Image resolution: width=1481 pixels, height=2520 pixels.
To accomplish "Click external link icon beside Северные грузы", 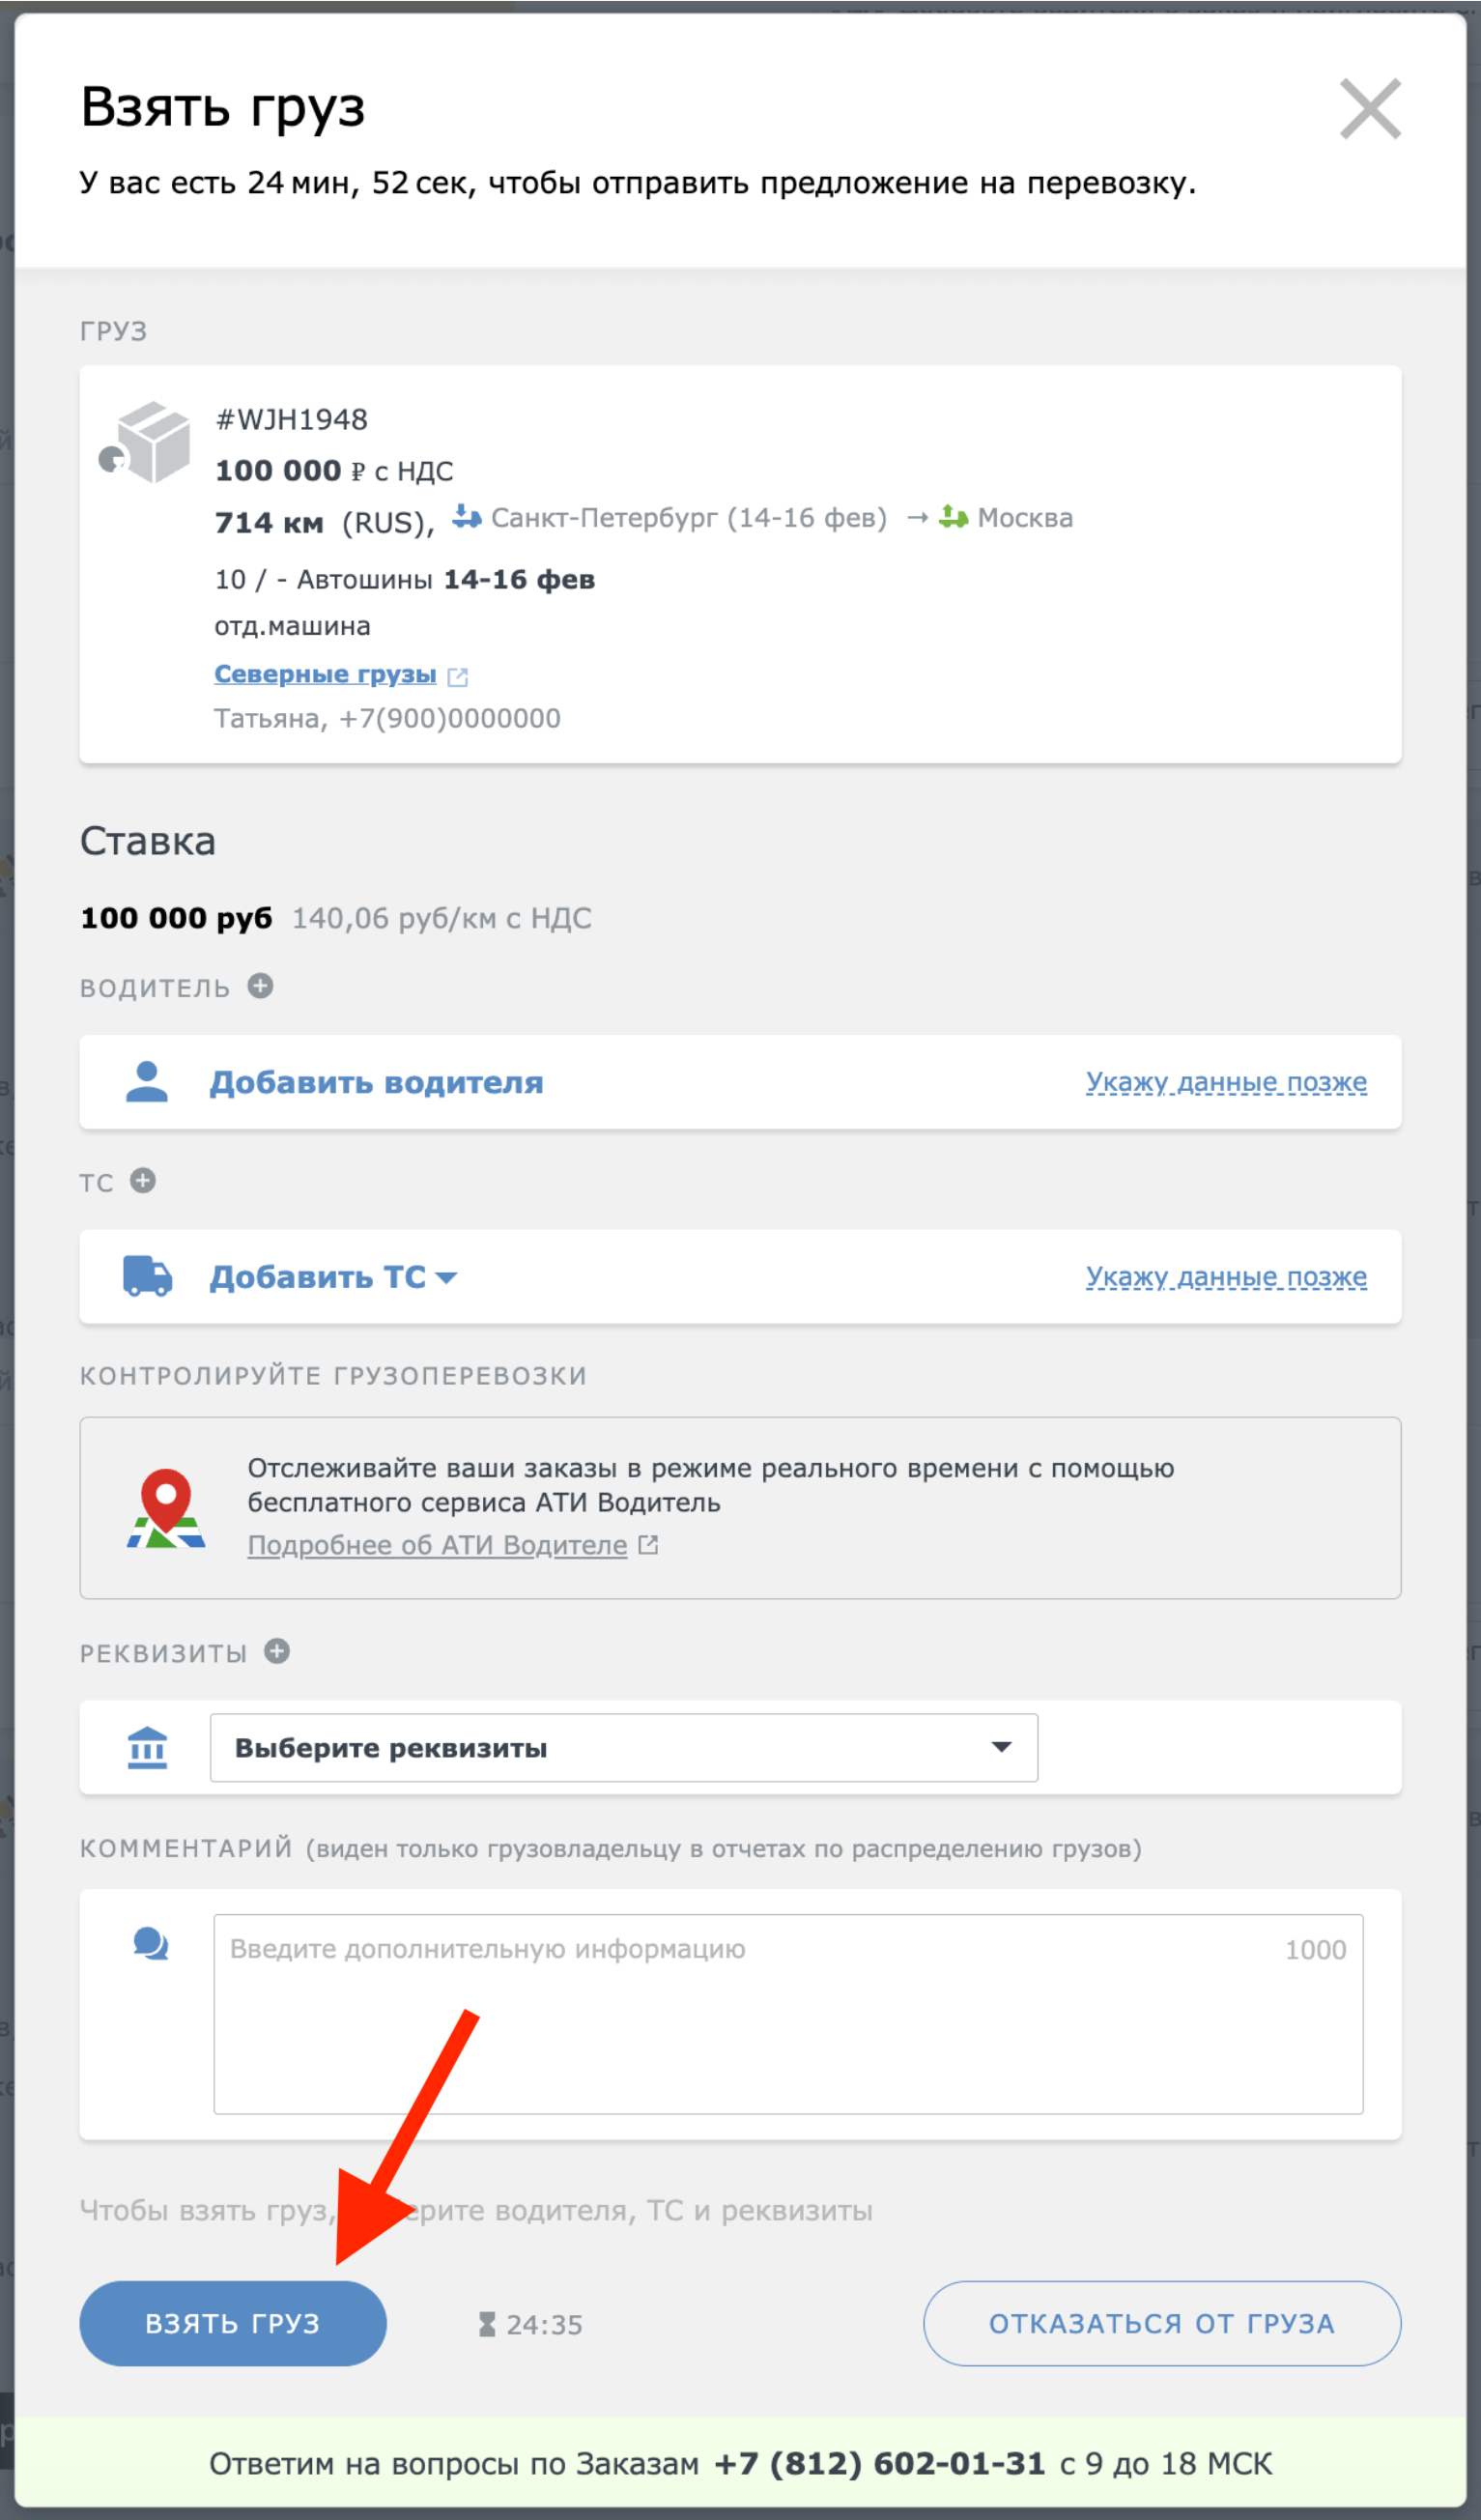I will click(458, 677).
